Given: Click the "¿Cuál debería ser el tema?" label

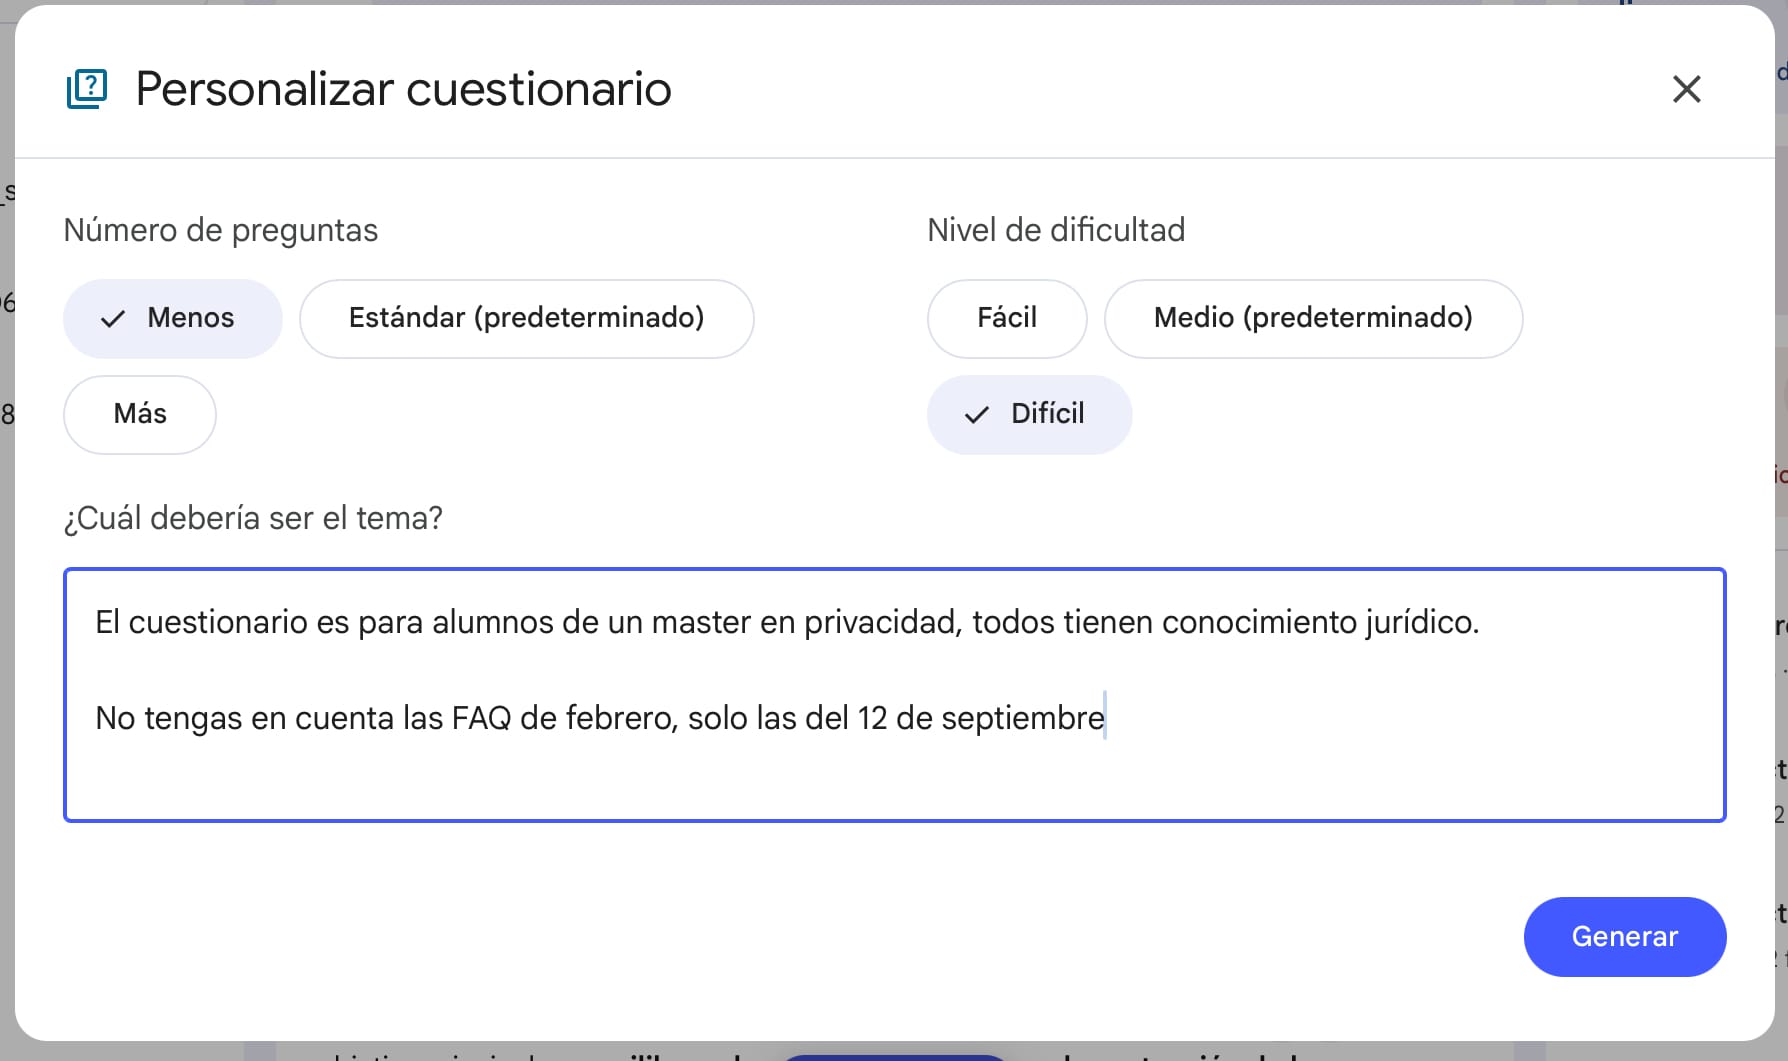Looking at the screenshot, I should coord(253,518).
